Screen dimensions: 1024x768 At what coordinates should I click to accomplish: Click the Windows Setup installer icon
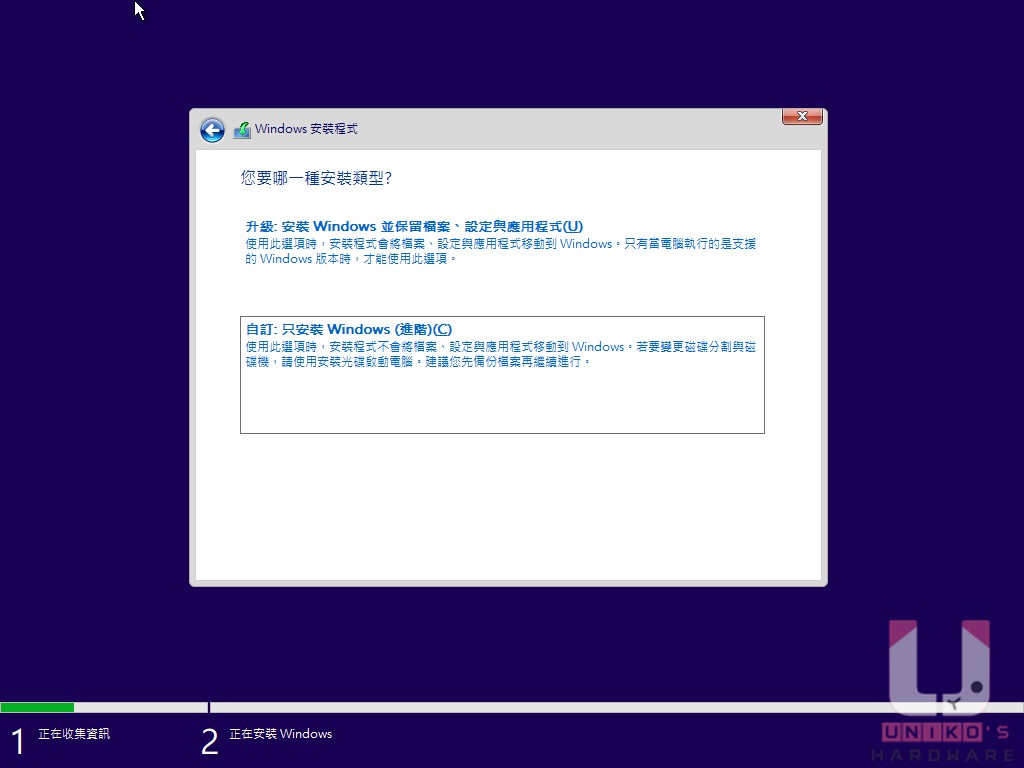tap(242, 130)
